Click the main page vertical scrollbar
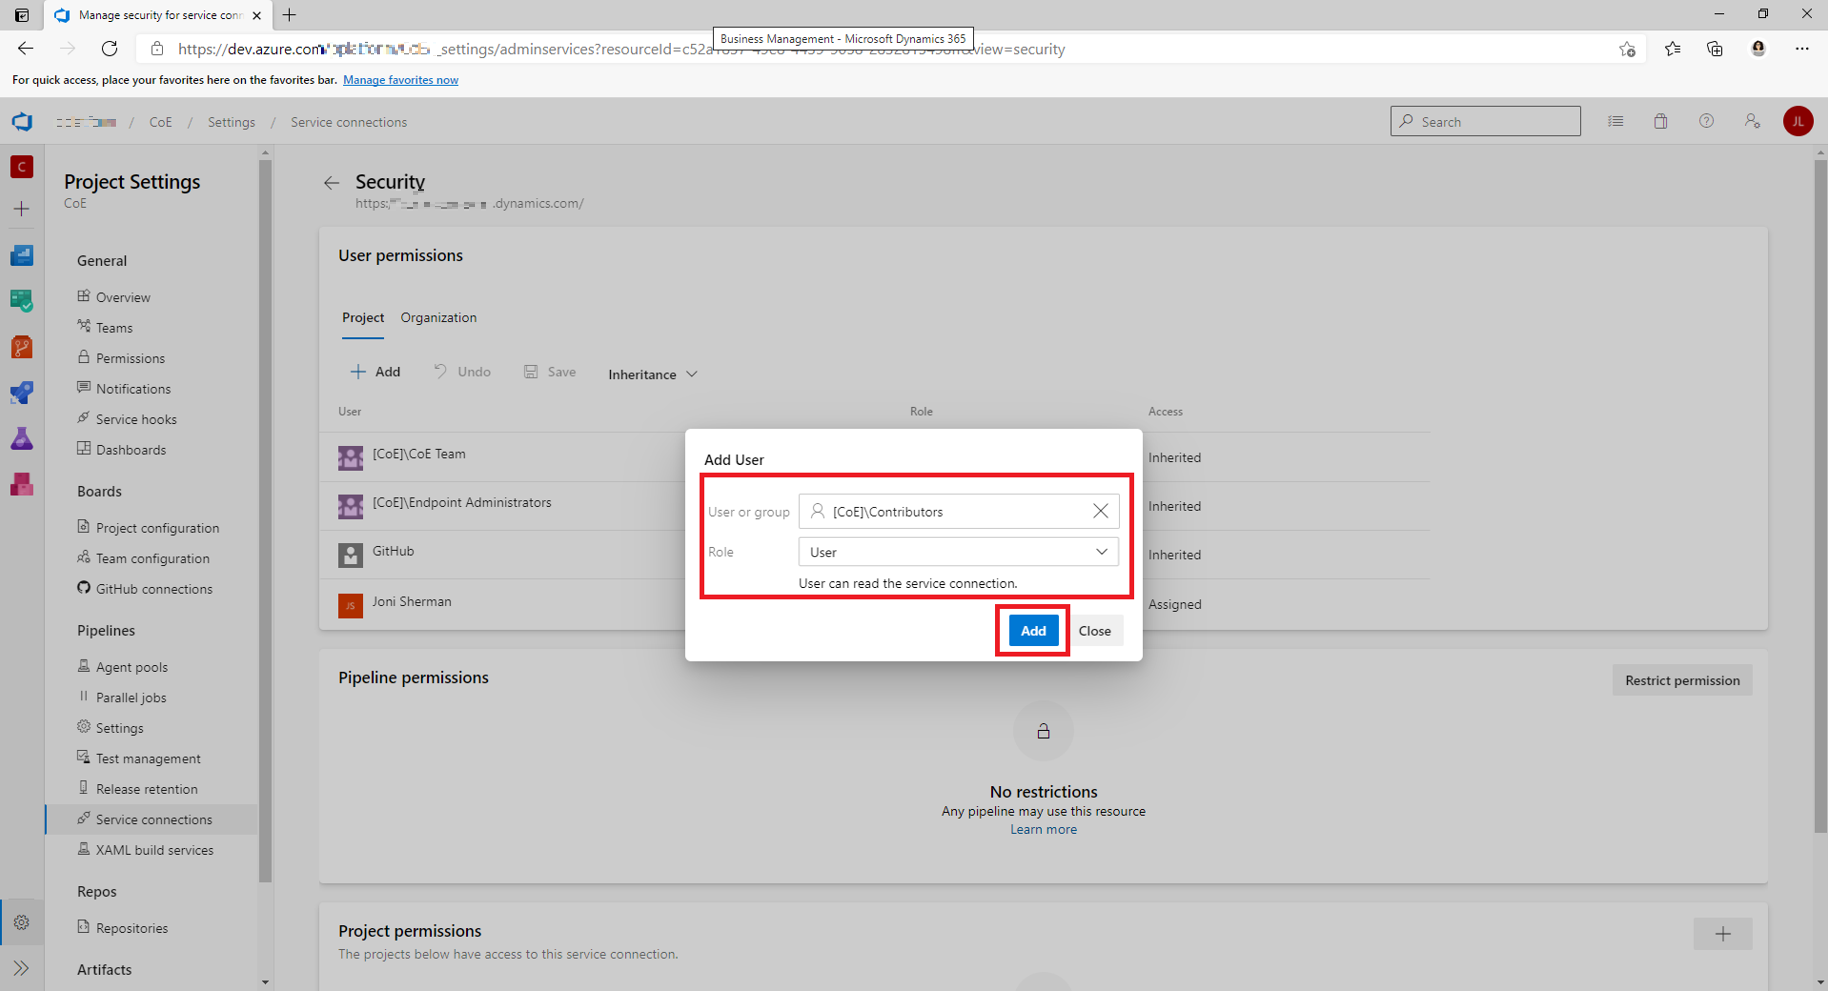Image resolution: width=1828 pixels, height=992 pixels. [1820, 495]
